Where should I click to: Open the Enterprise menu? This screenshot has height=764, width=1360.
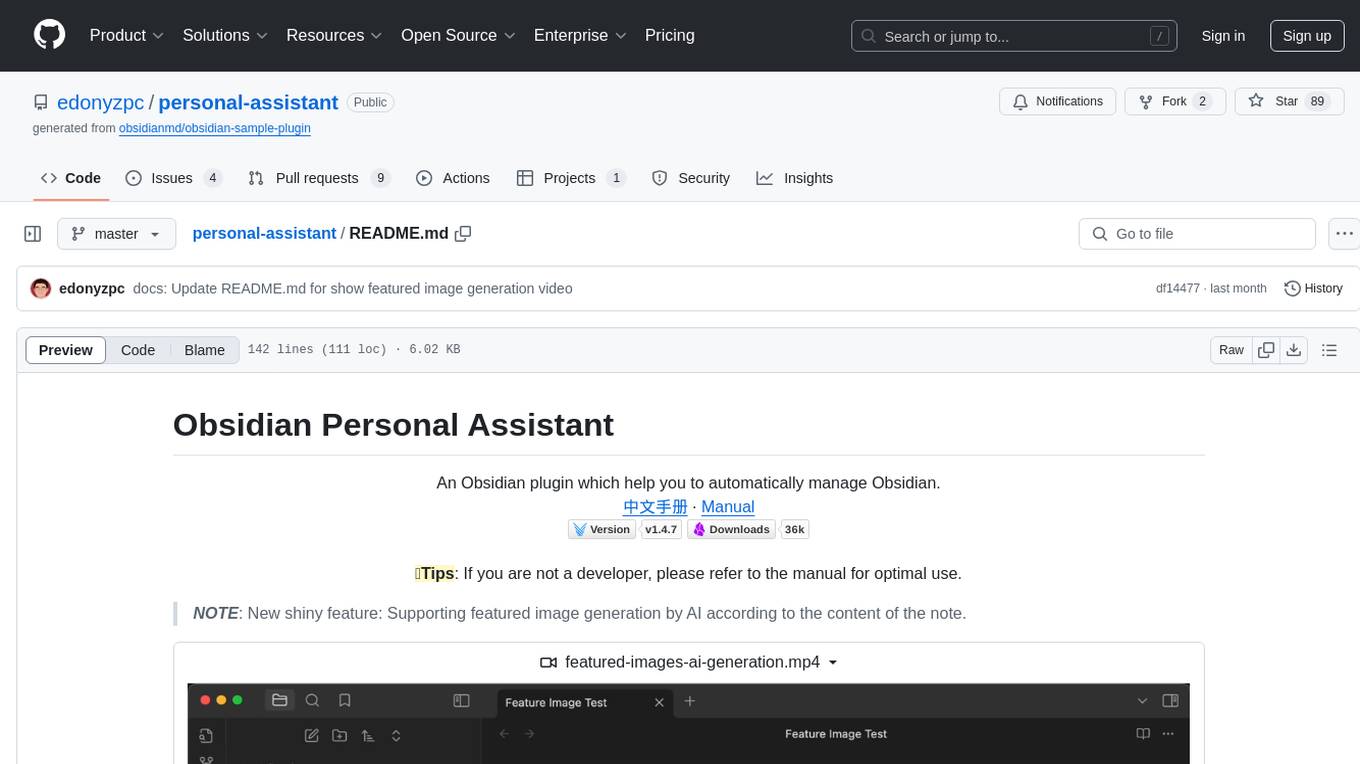click(x=580, y=35)
